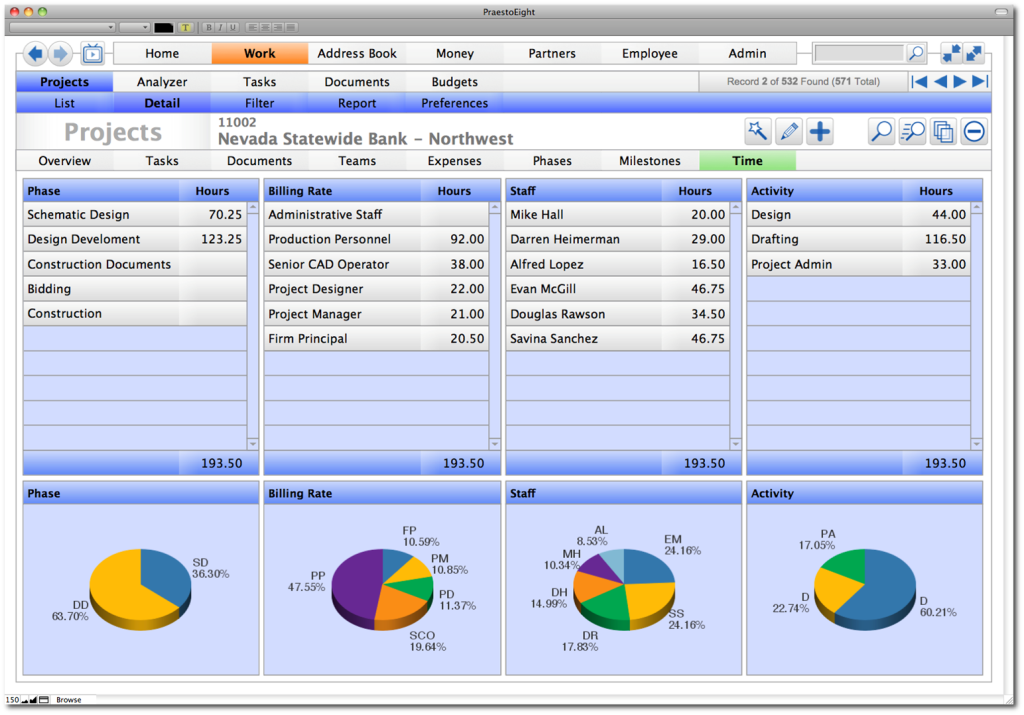
Task: Click the magic wand icon
Action: pos(758,131)
